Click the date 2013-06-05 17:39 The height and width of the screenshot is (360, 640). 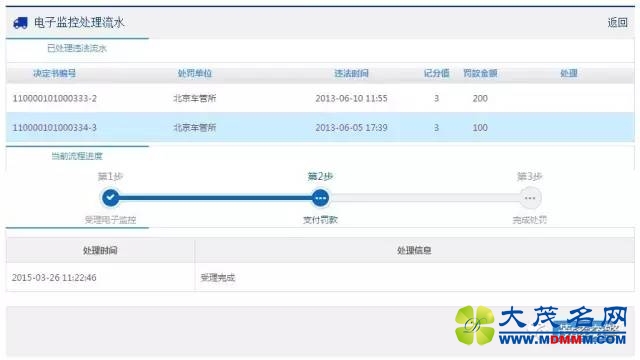pos(351,128)
